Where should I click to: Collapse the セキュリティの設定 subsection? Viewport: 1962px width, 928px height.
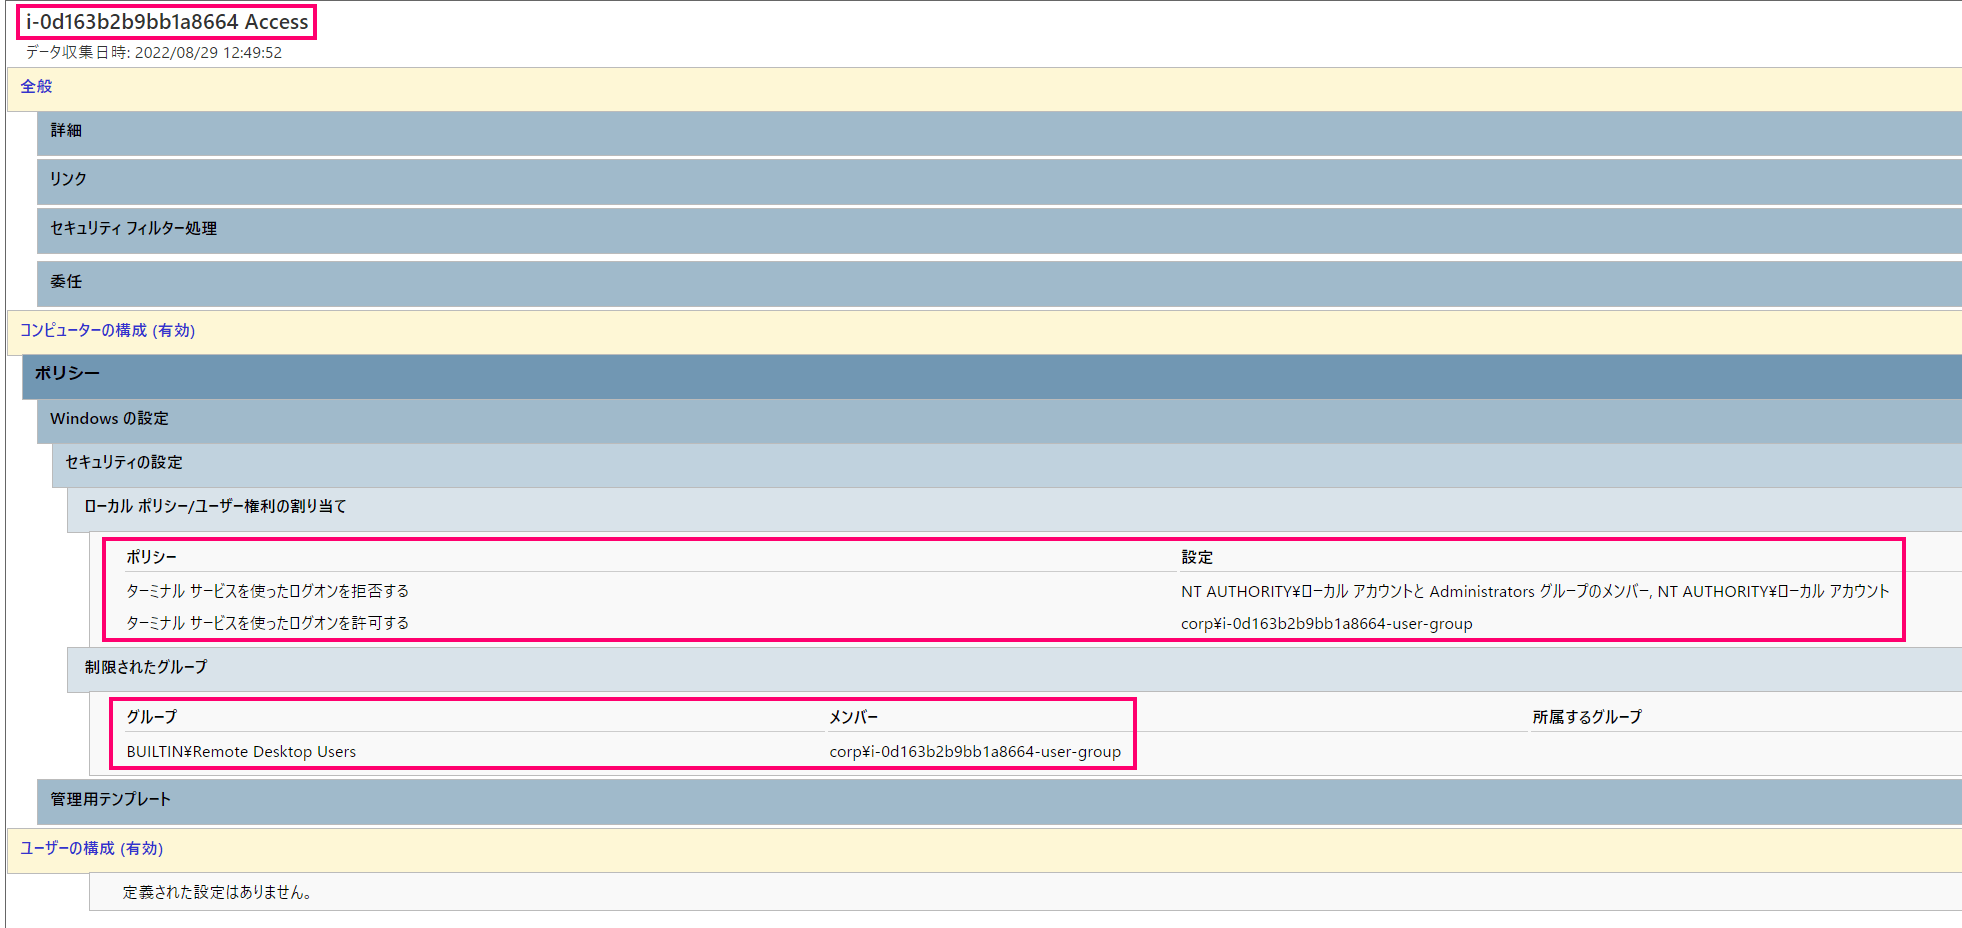[120, 463]
